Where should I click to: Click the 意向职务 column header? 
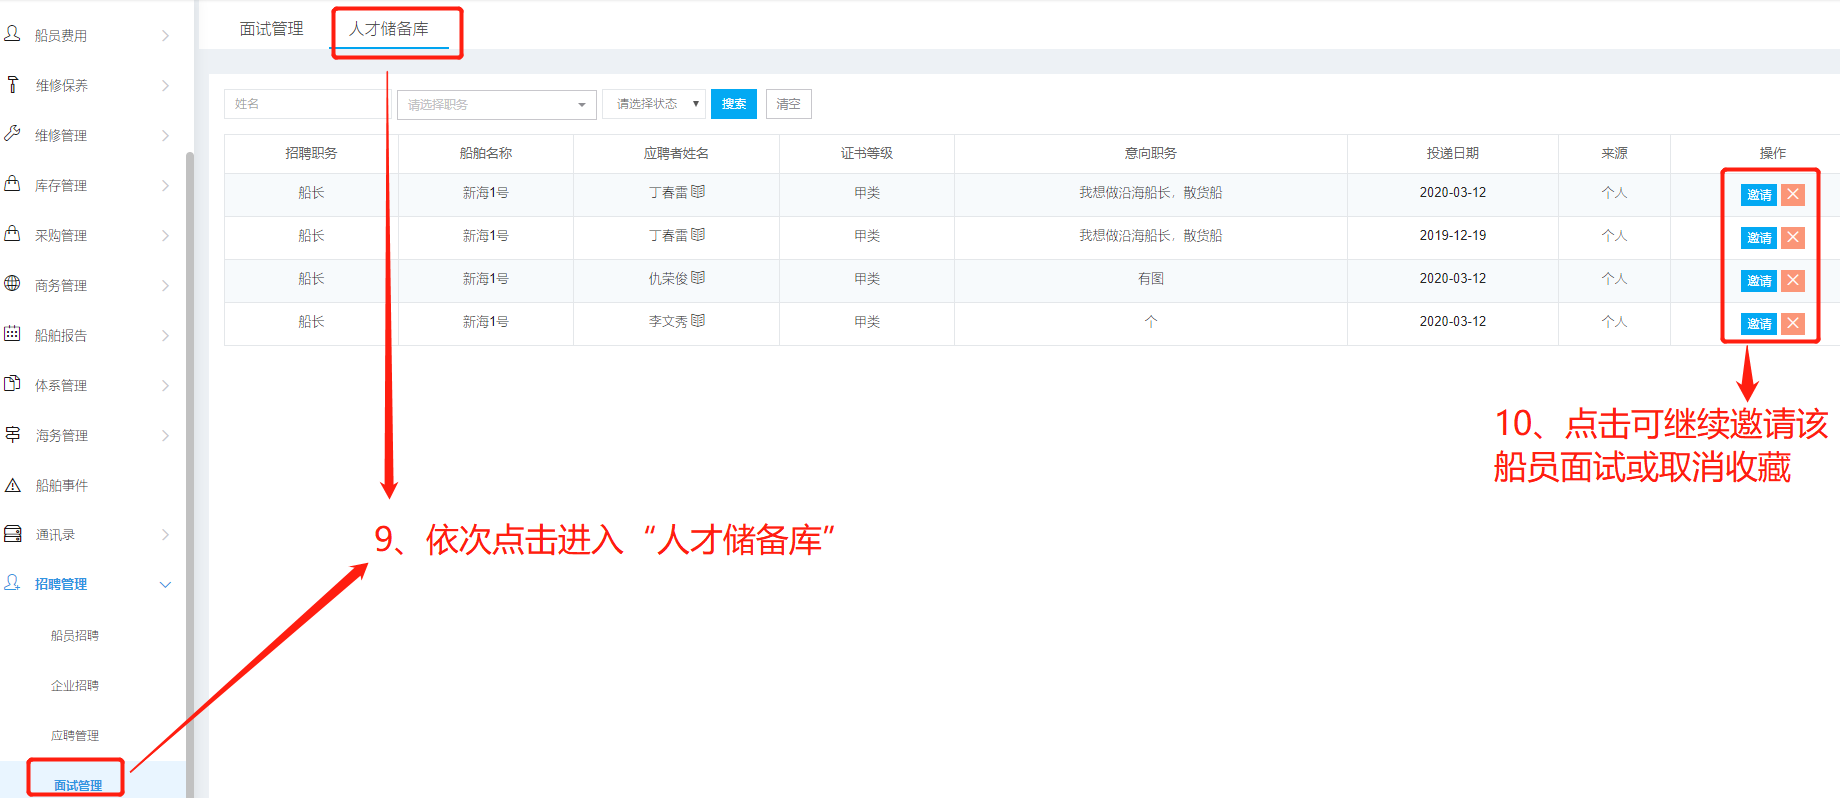pyautogui.click(x=1150, y=153)
